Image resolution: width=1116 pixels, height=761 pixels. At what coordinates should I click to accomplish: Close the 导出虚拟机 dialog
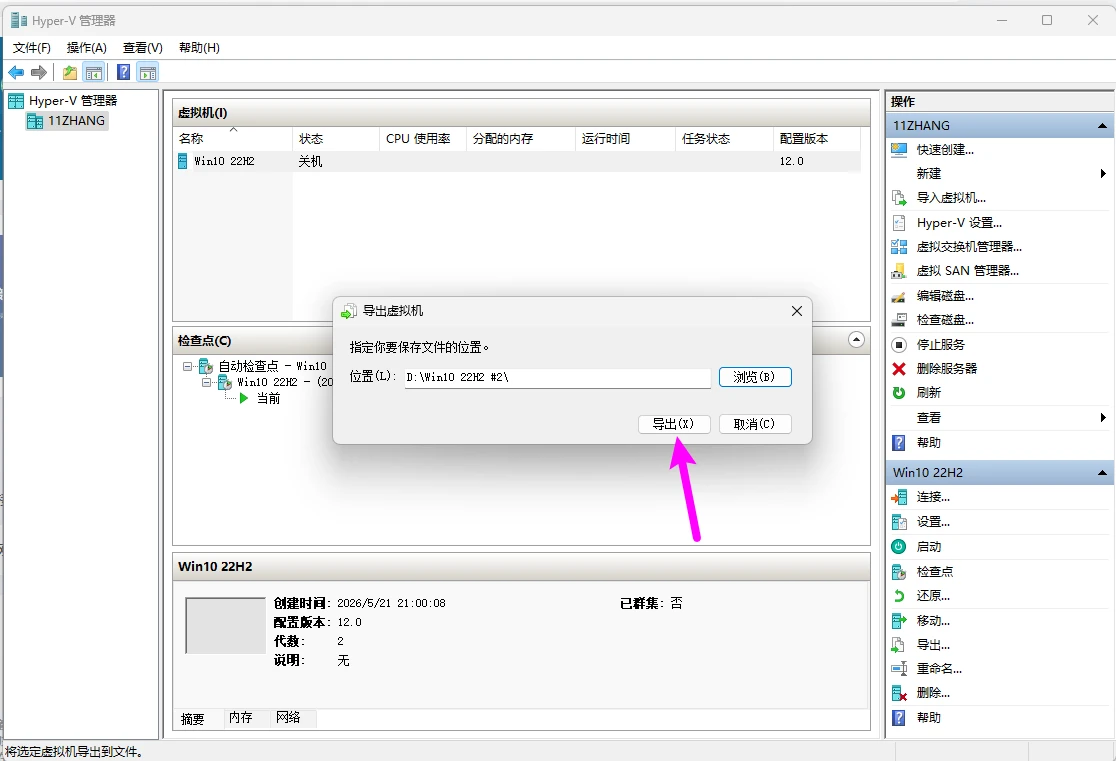(x=796, y=311)
